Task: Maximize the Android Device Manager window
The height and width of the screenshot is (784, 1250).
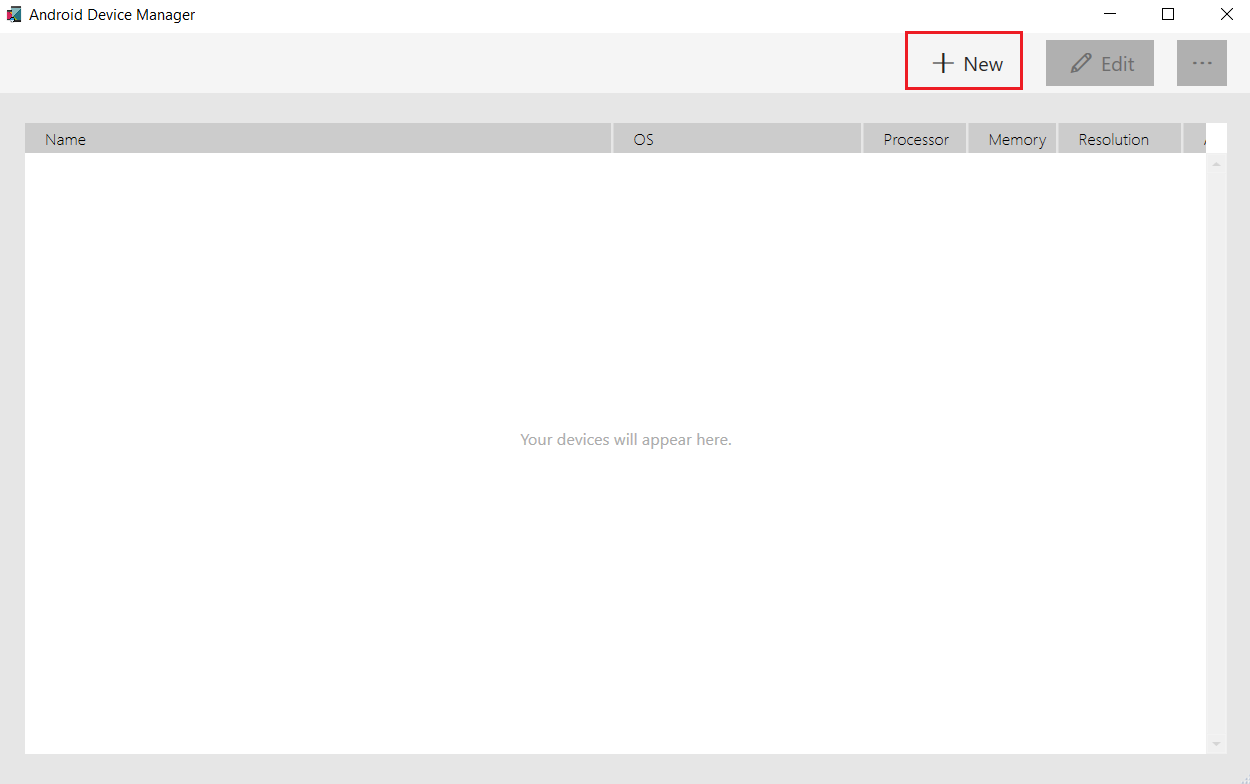Action: click(1168, 14)
